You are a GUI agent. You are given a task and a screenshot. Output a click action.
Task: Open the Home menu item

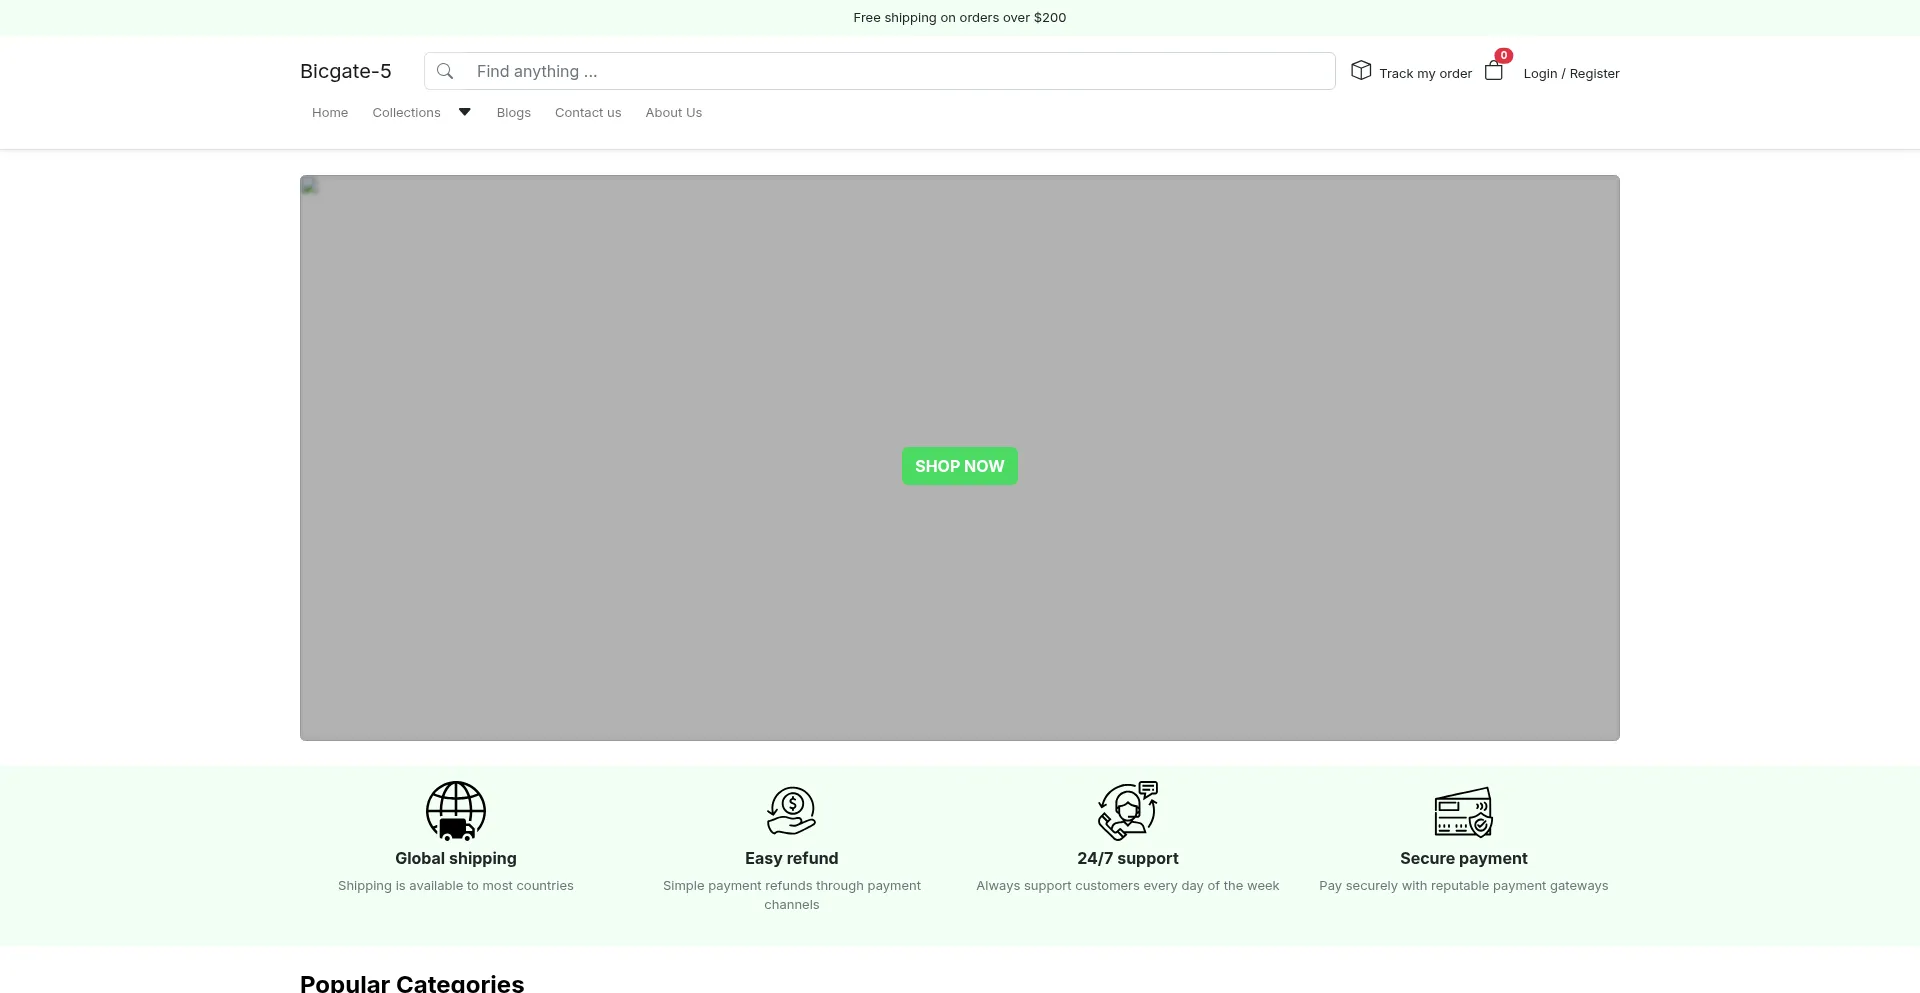(330, 113)
